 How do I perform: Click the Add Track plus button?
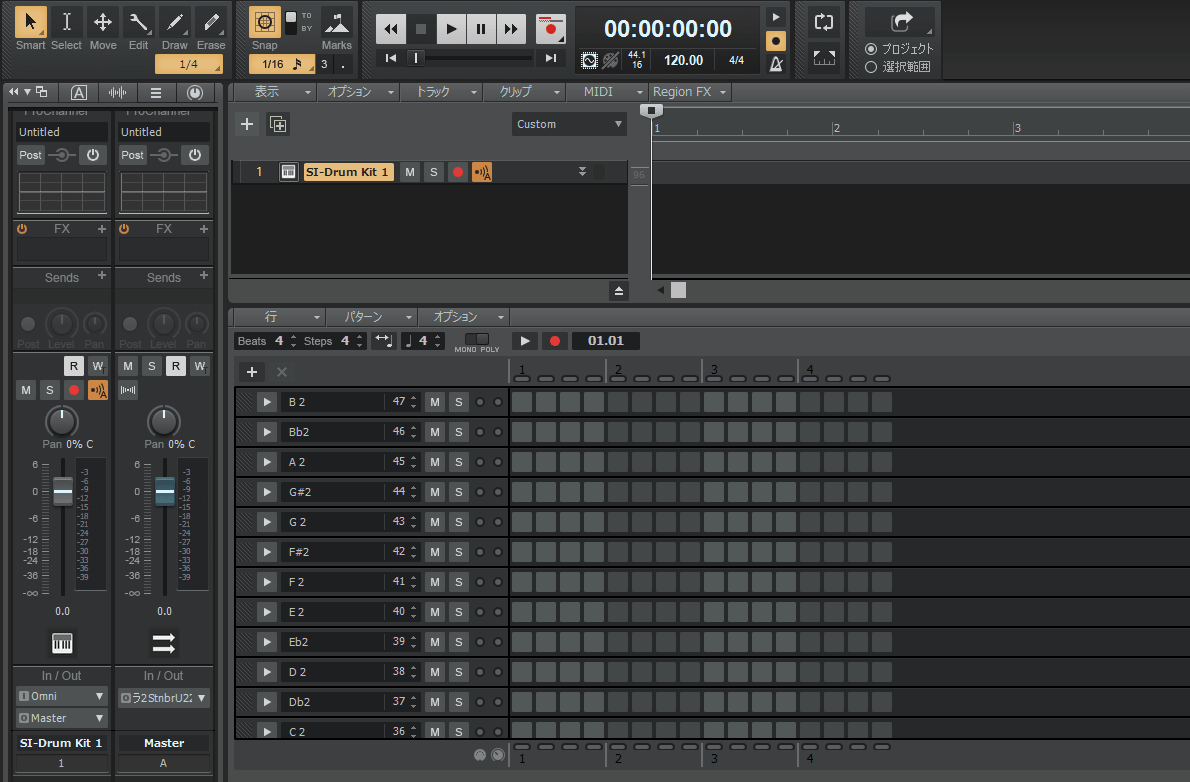[248, 124]
